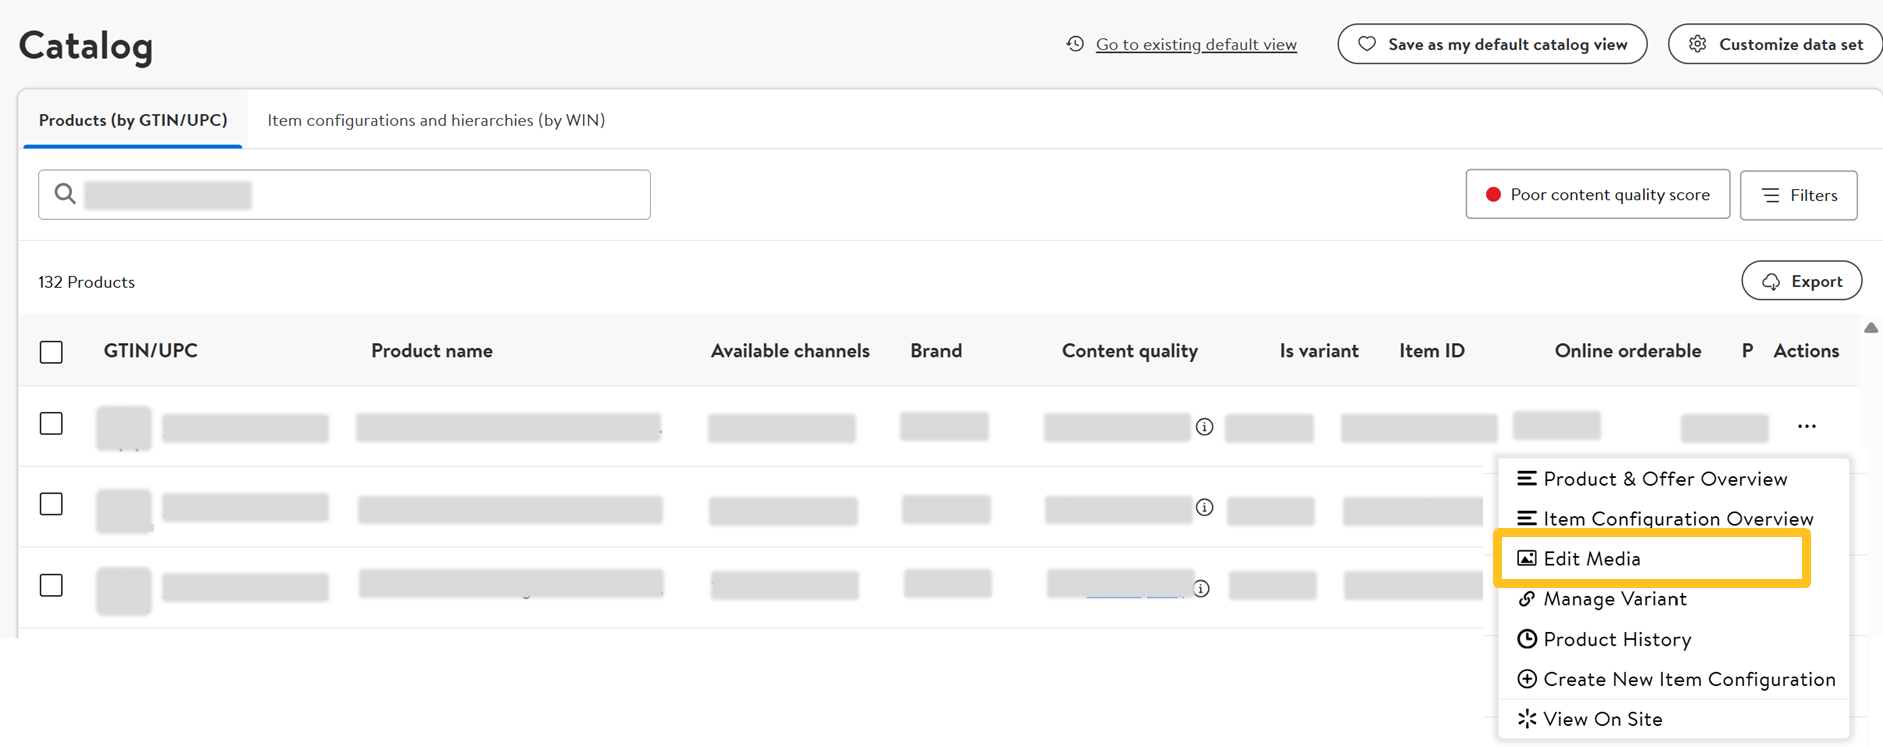Click the third row content quality info icon
This screenshot has height=747, width=1883.
coord(1201,589)
